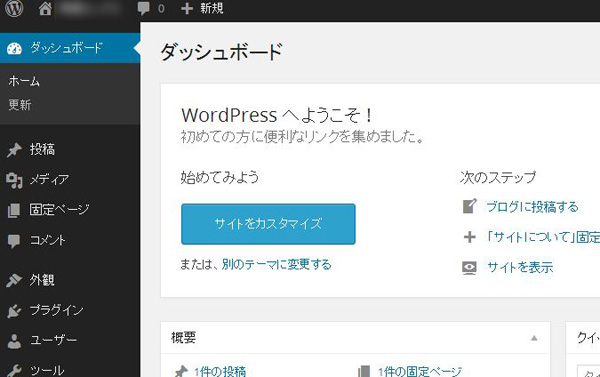Open the 更新 submenu item
600x377 pixels.
[20, 104]
